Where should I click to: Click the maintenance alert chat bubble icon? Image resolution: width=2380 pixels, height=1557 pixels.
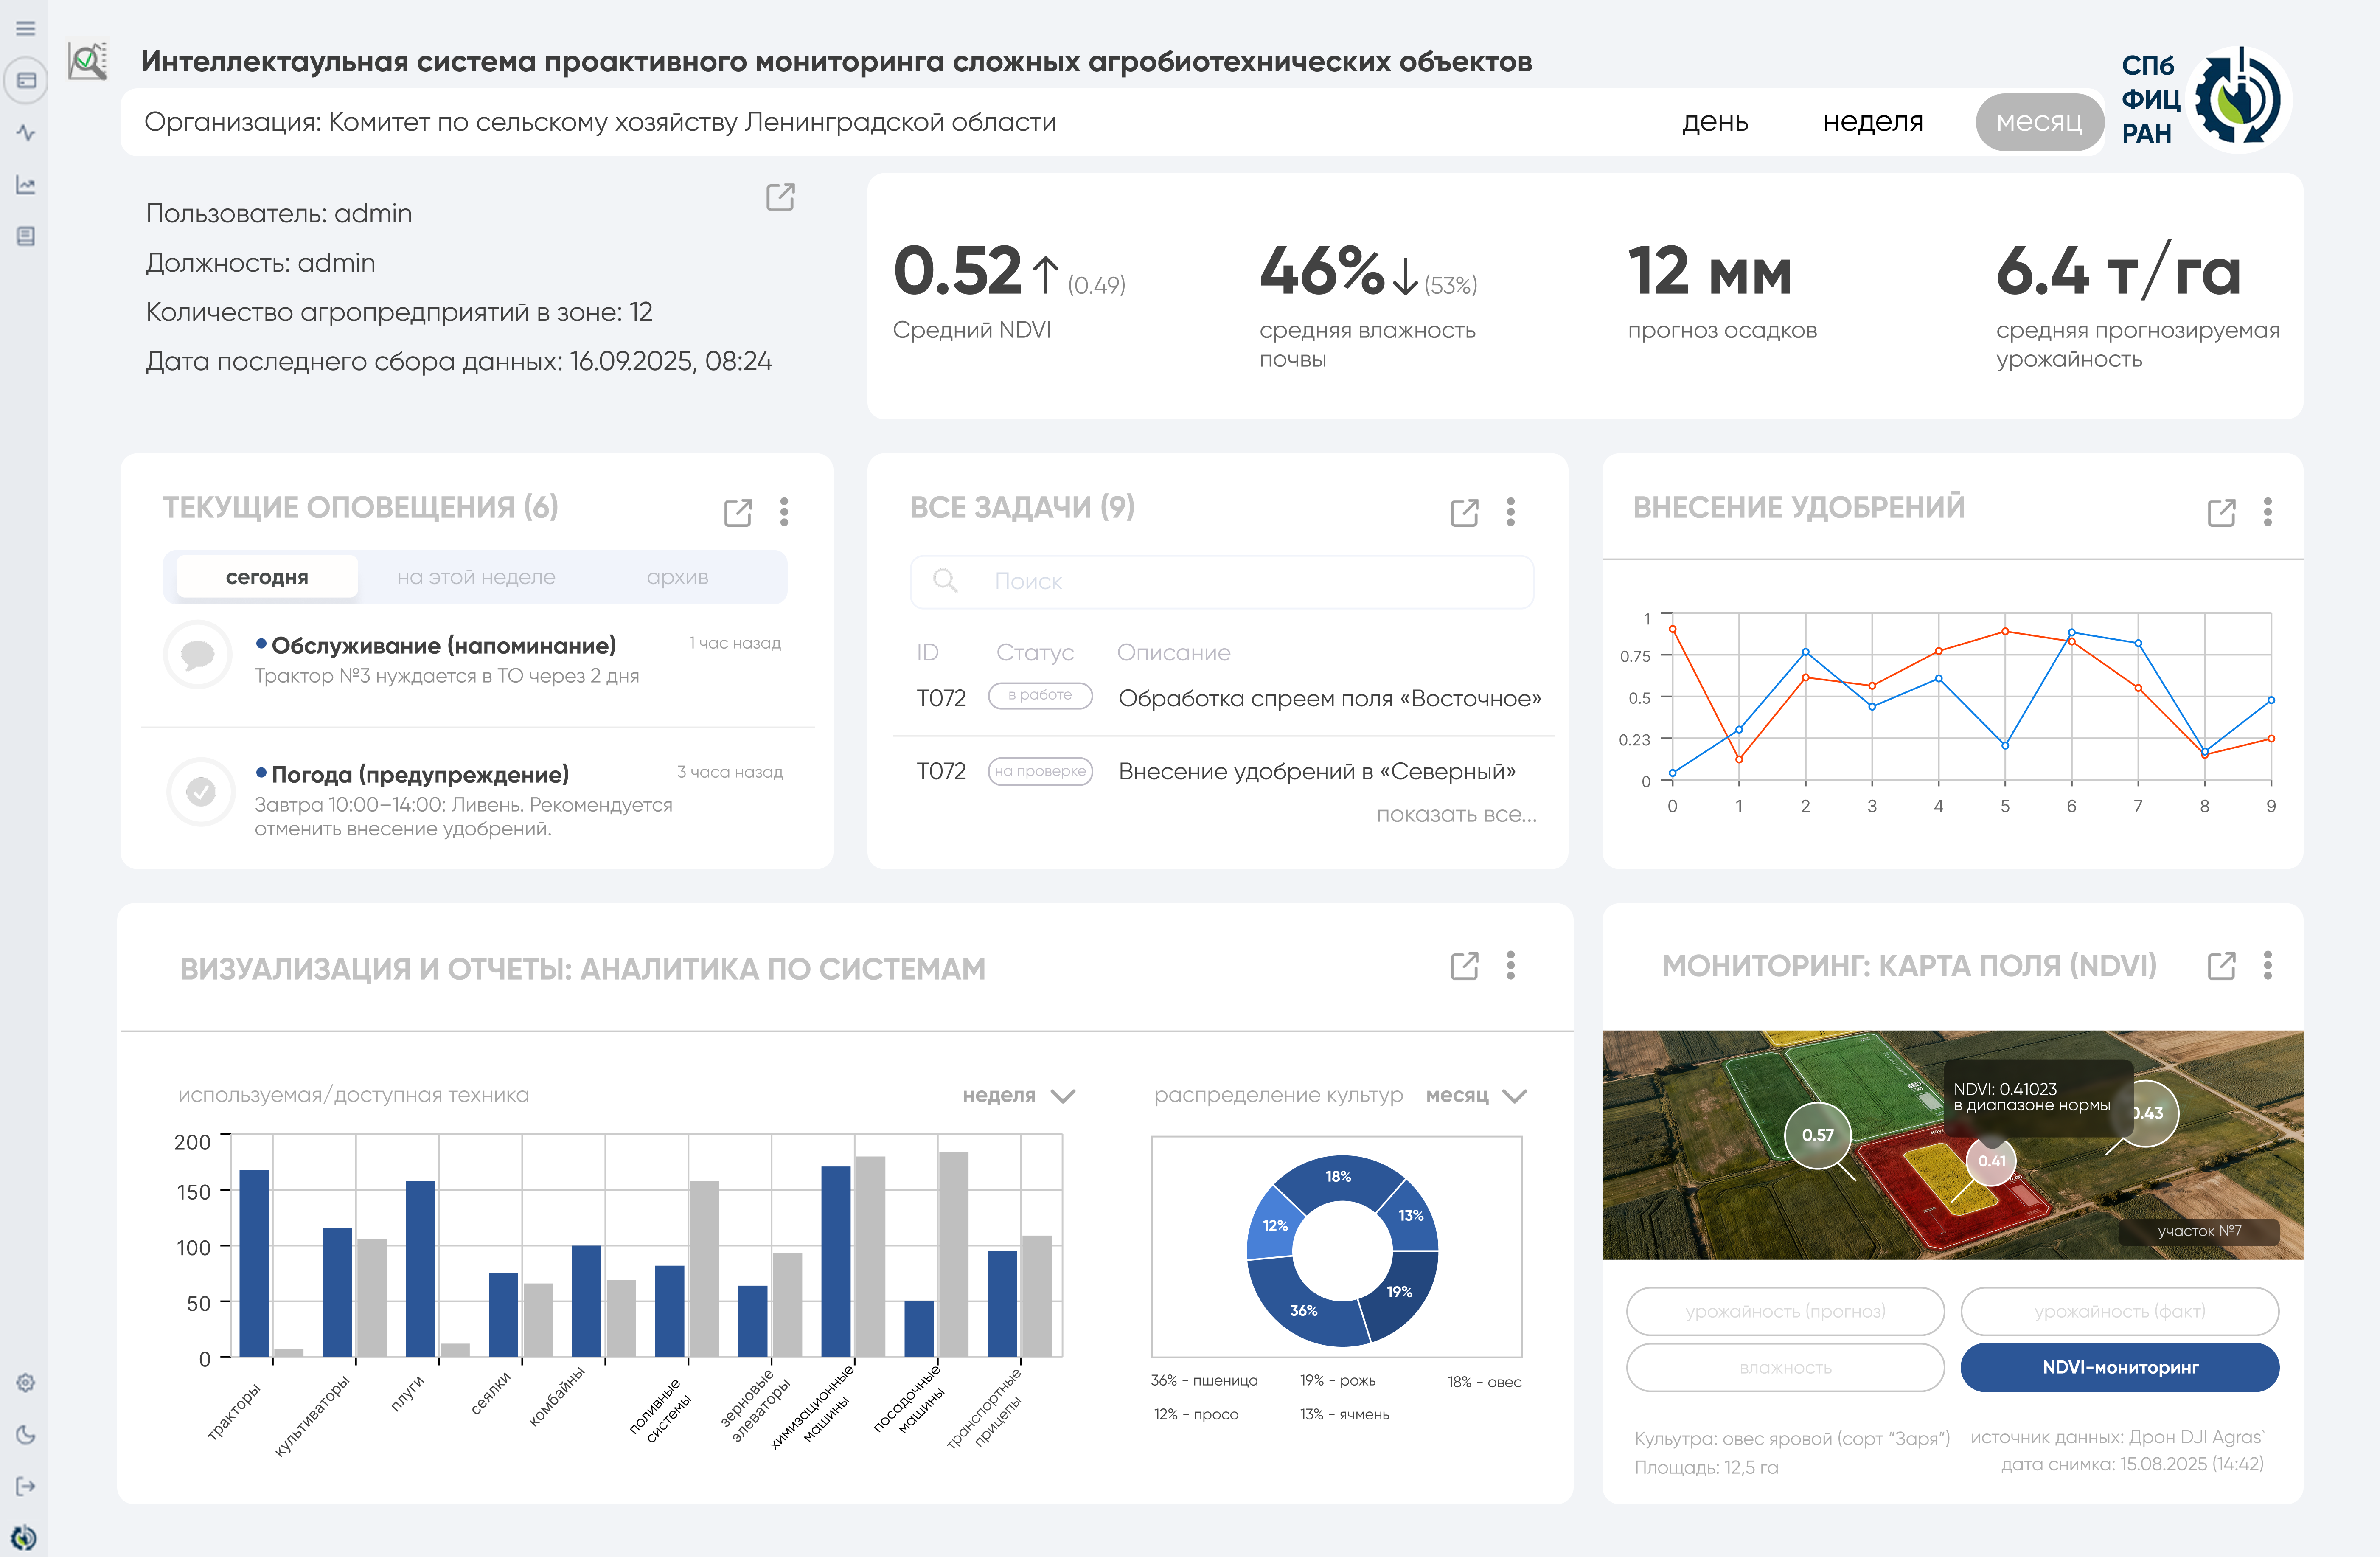(x=198, y=654)
